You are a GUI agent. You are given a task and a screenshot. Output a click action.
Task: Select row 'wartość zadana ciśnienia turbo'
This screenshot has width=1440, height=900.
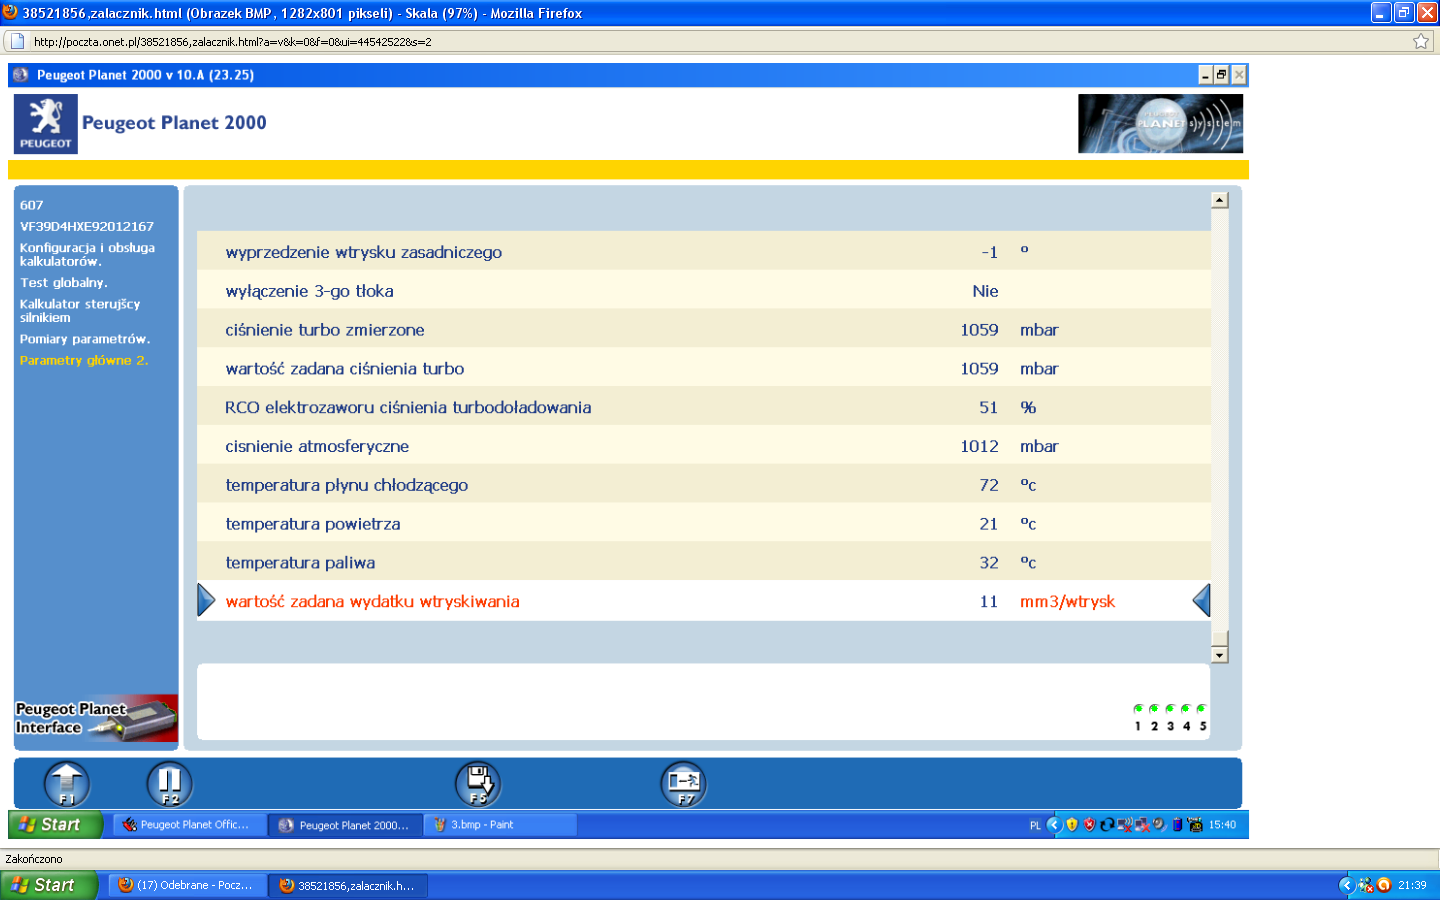pos(704,368)
